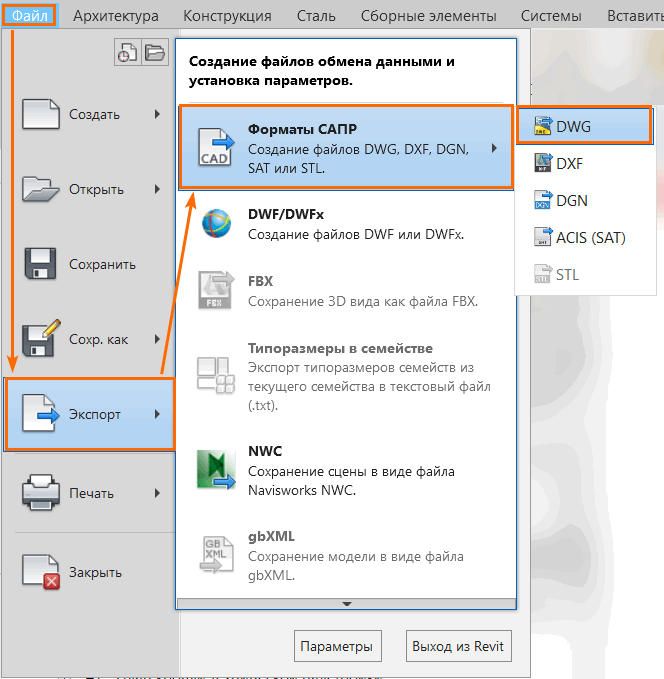The width and height of the screenshot is (664, 679).
Task: Select Типоразмеры в семействе entry
Action: [340, 349]
